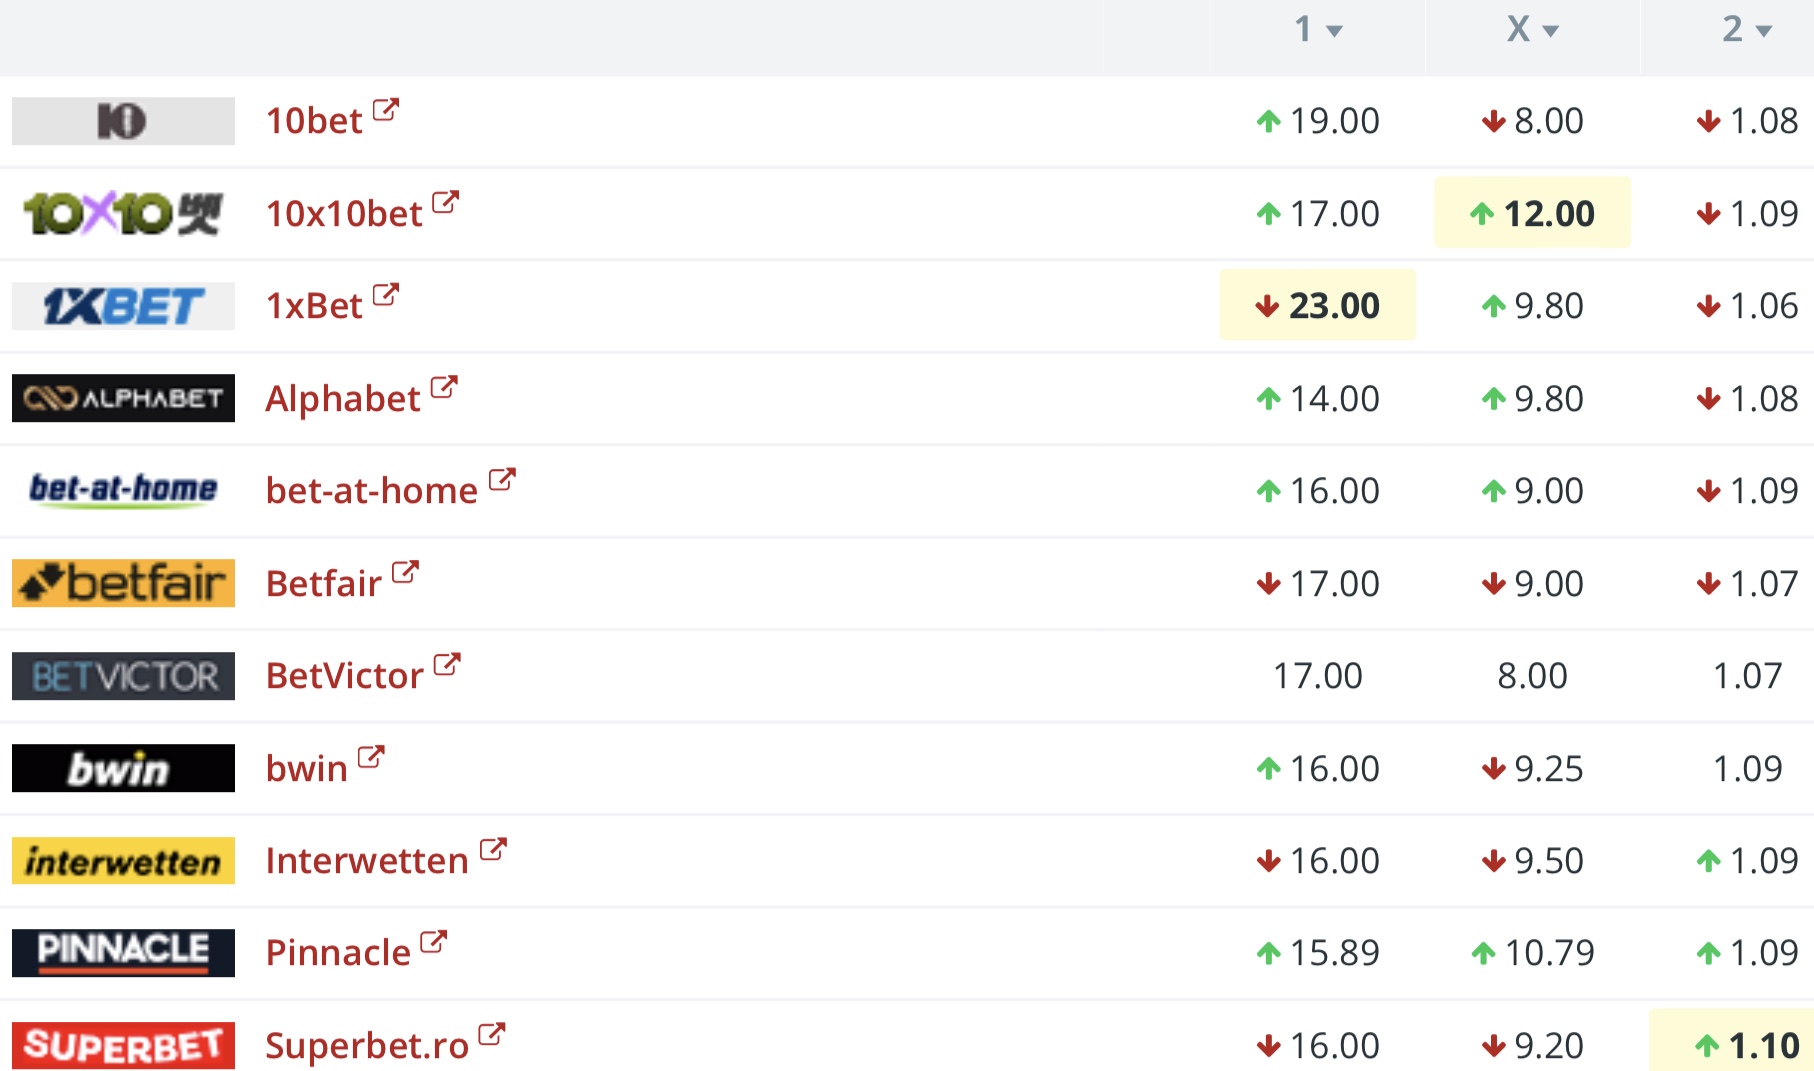This screenshot has width=1814, height=1071.
Task: Click the BetVictor logo
Action: [x=123, y=676]
